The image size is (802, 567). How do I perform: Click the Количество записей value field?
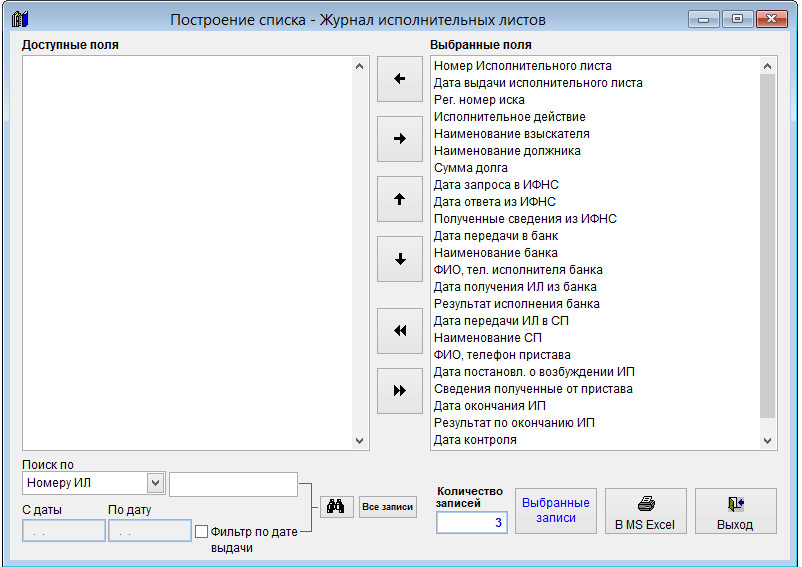[x=472, y=523]
